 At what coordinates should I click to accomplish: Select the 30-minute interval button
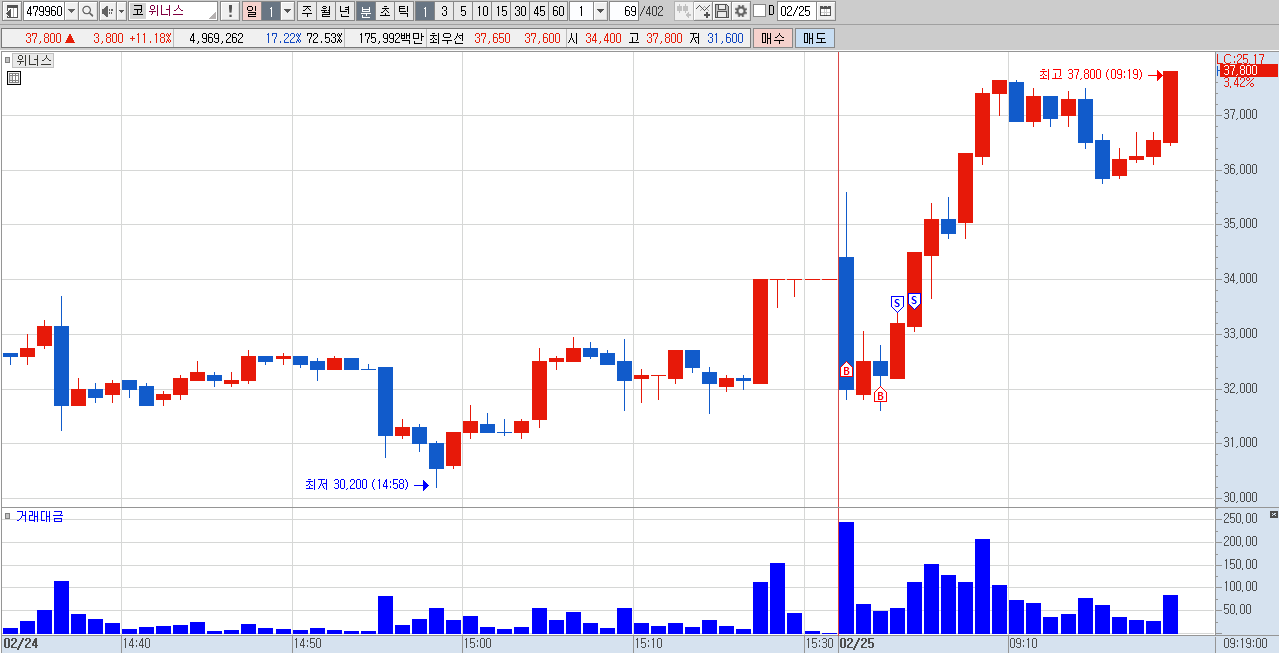click(x=520, y=11)
